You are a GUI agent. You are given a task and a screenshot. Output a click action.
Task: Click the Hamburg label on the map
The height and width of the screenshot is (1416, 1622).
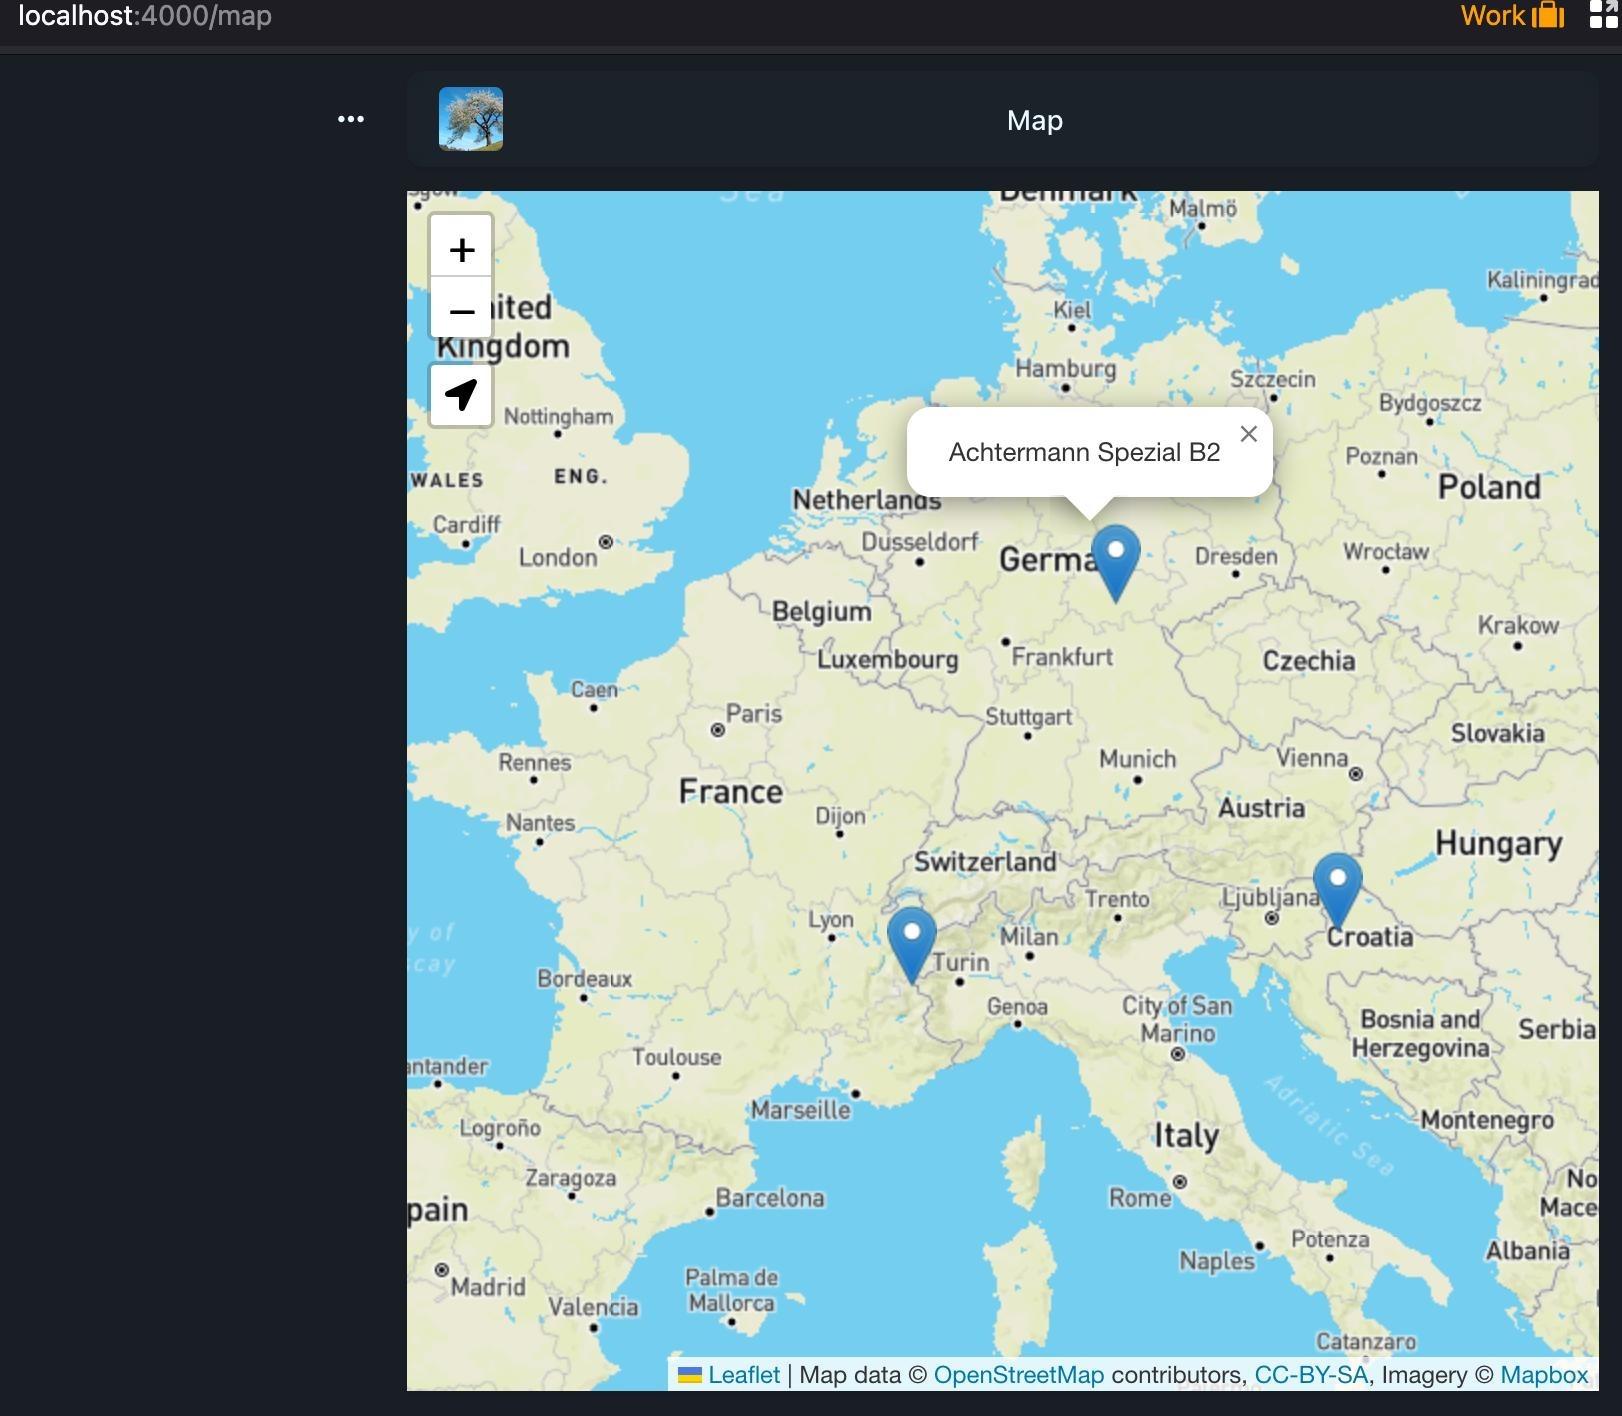click(1066, 368)
